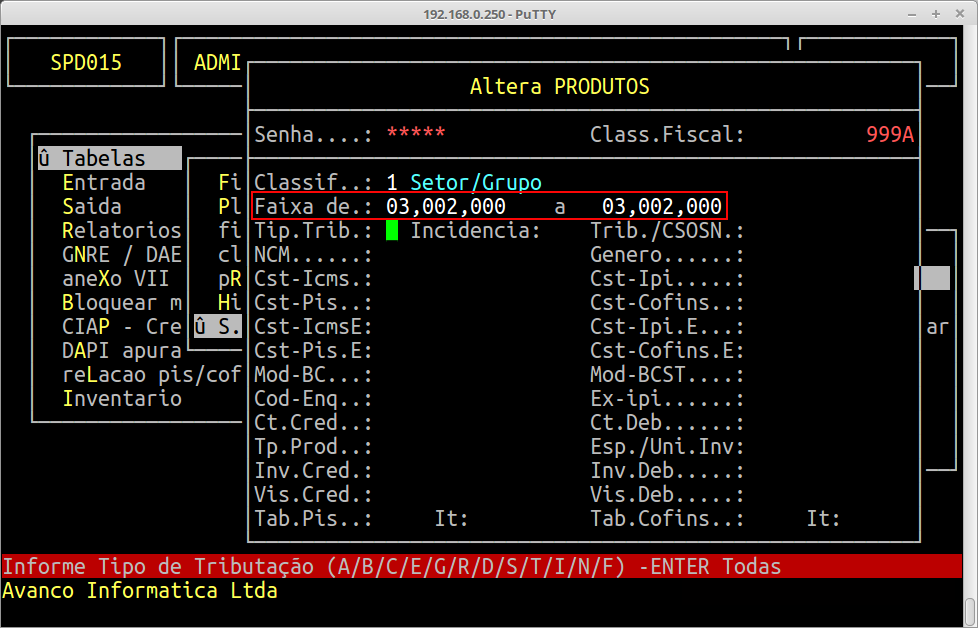Click the green cursor in Tip.Trib field
The width and height of the screenshot is (978, 628).
pos(392,231)
